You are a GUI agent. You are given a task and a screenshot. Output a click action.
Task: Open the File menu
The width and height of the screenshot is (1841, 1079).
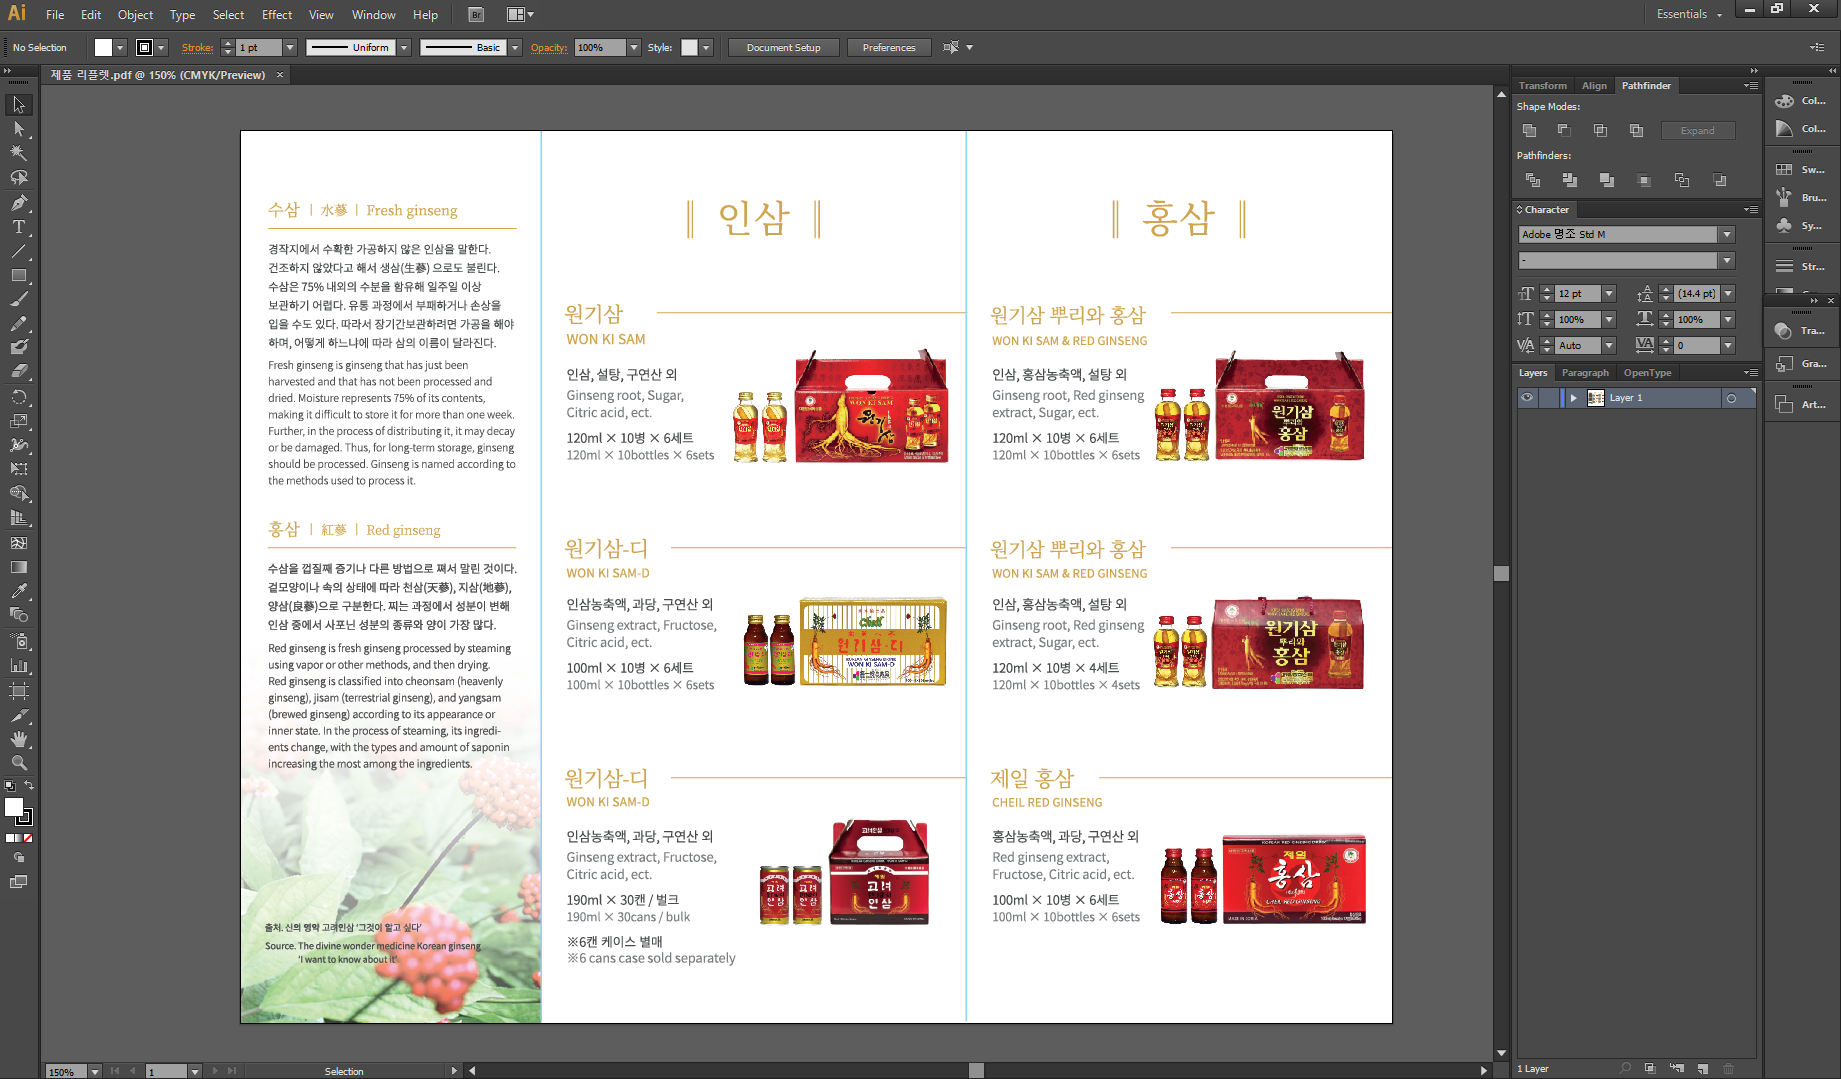pos(55,15)
